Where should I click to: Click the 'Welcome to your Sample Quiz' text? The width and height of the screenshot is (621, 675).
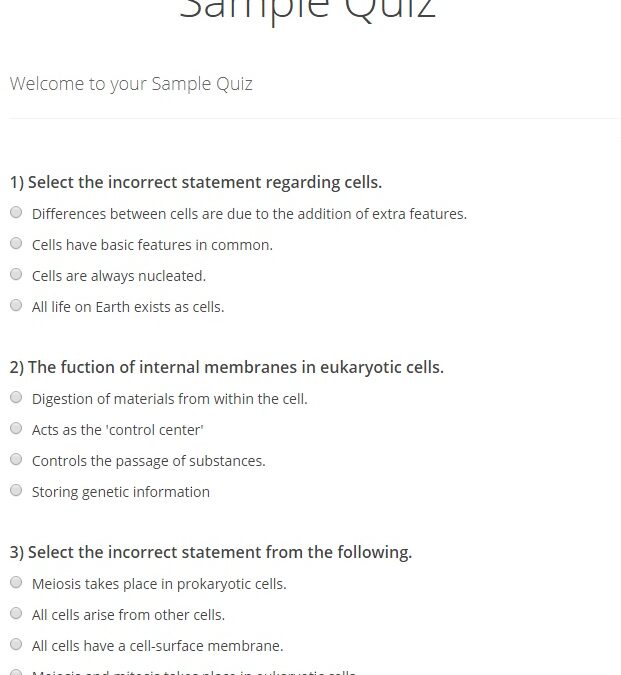(131, 84)
